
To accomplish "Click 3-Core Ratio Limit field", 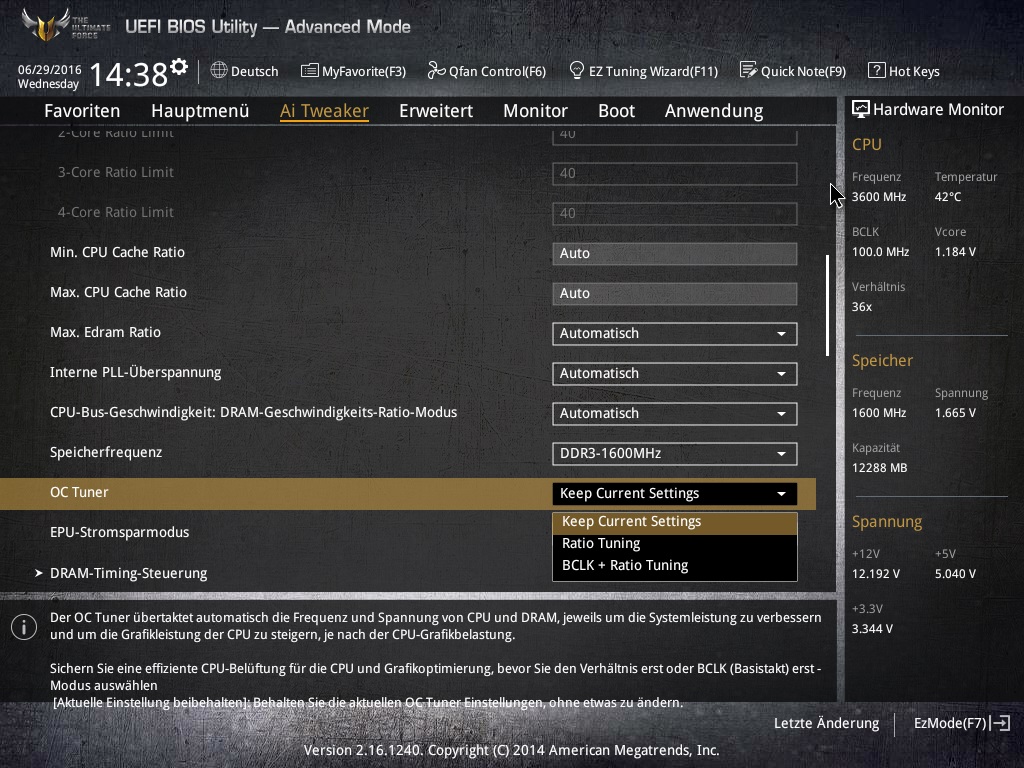I will click(675, 174).
